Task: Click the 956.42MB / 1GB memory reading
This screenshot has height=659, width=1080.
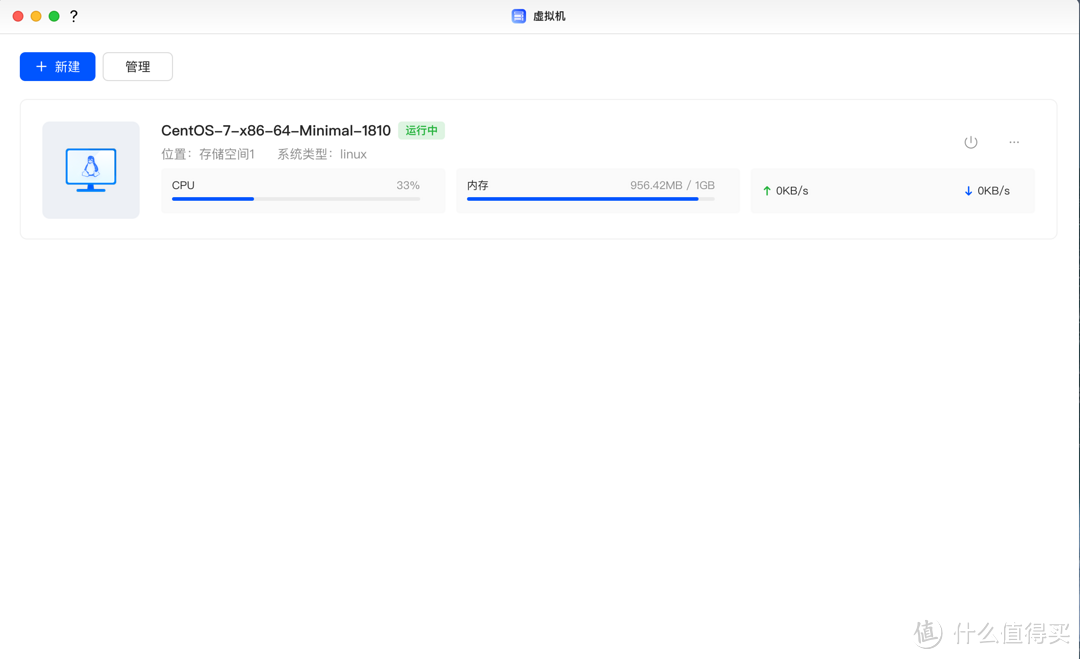Action: [672, 185]
